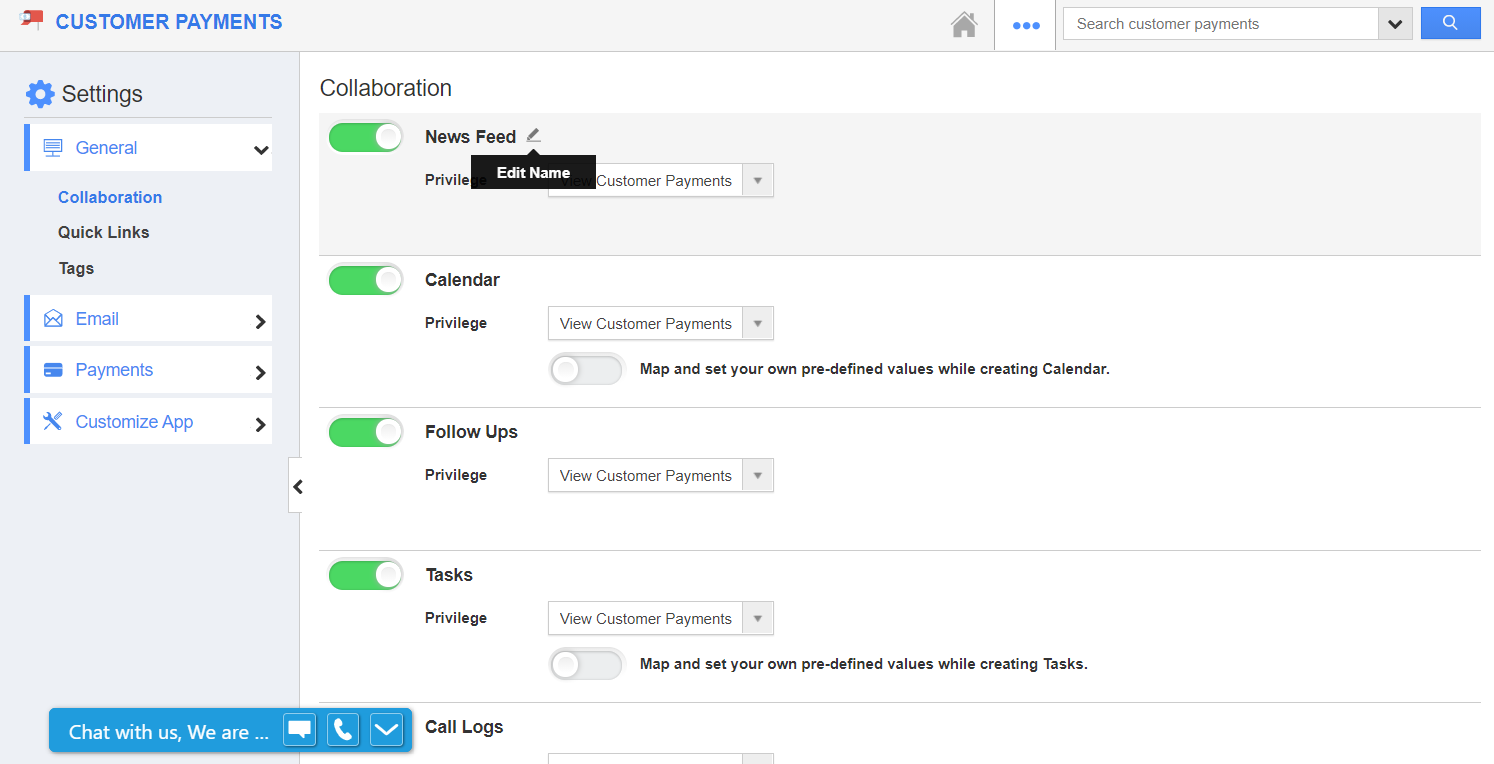1494x764 pixels.
Task: Click the home icon in top bar
Action: (x=963, y=25)
